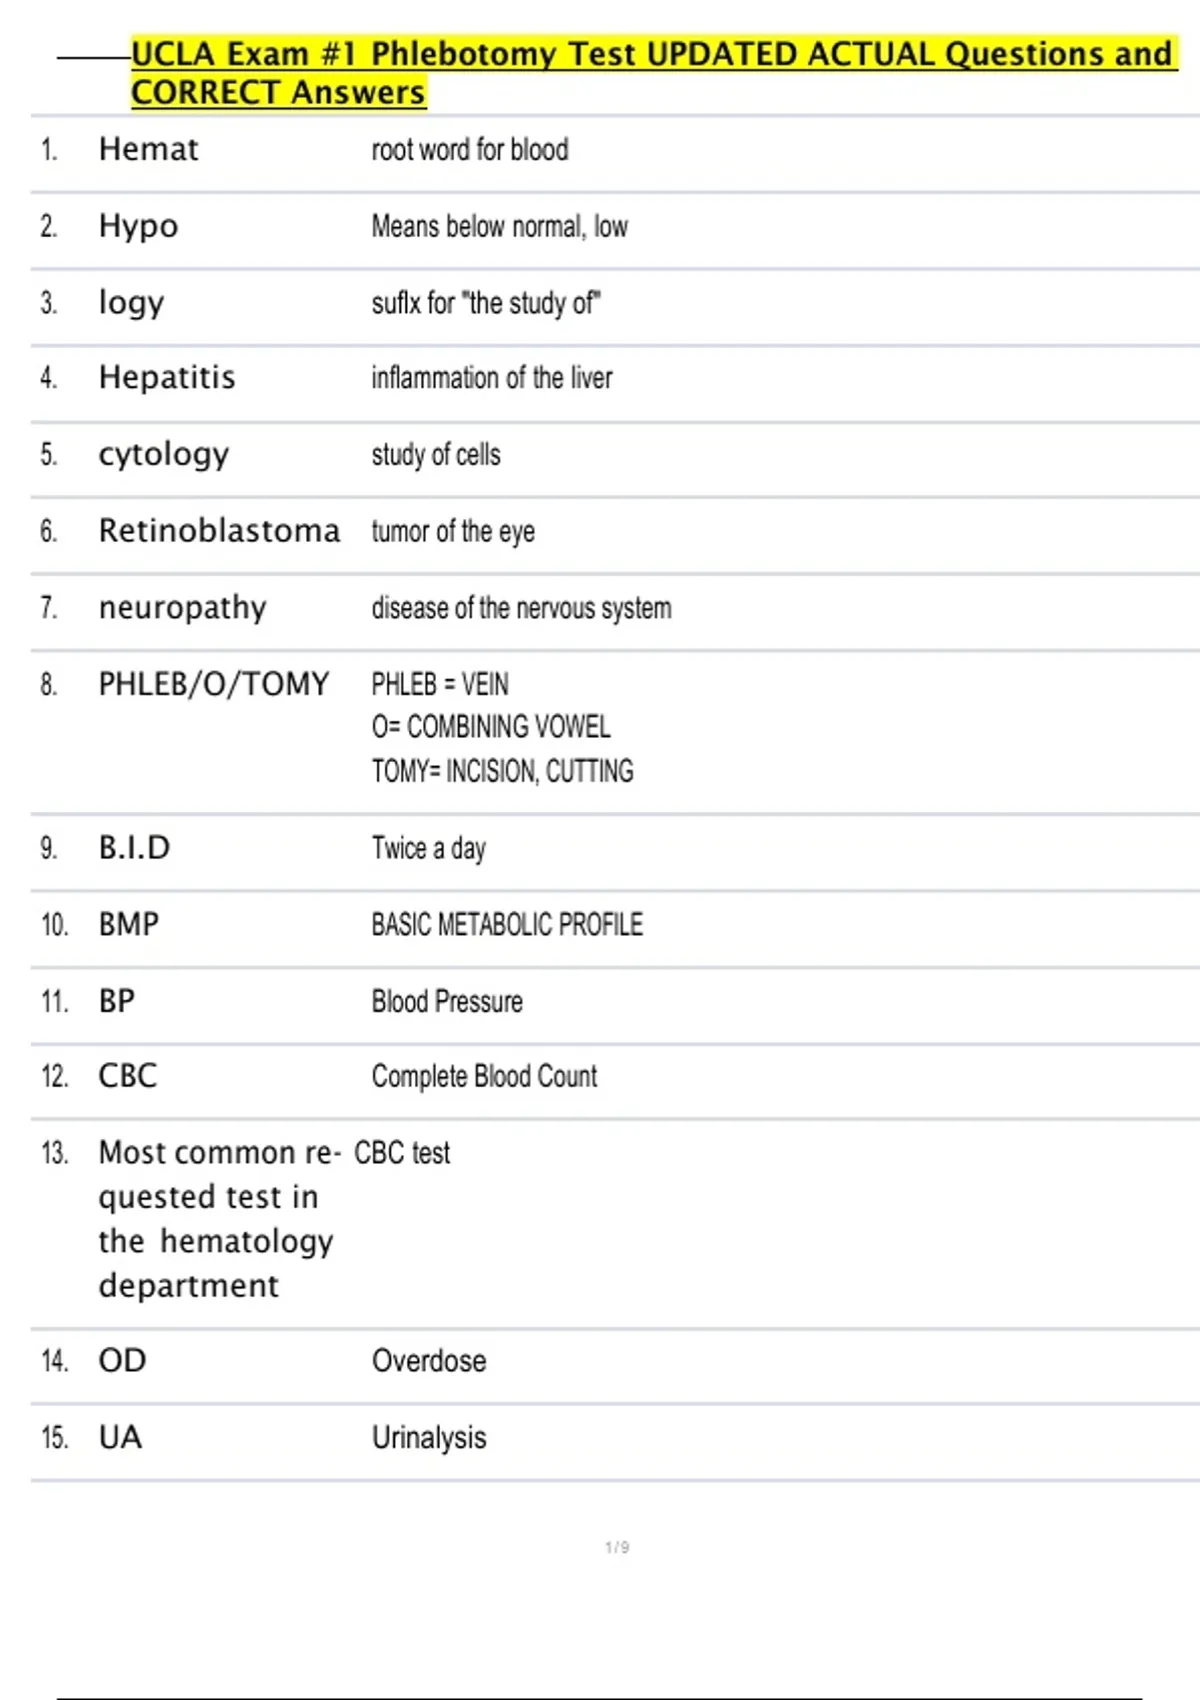Select the PHLEB/O/TOMY term
The image size is (1200, 1700).
click(x=214, y=684)
